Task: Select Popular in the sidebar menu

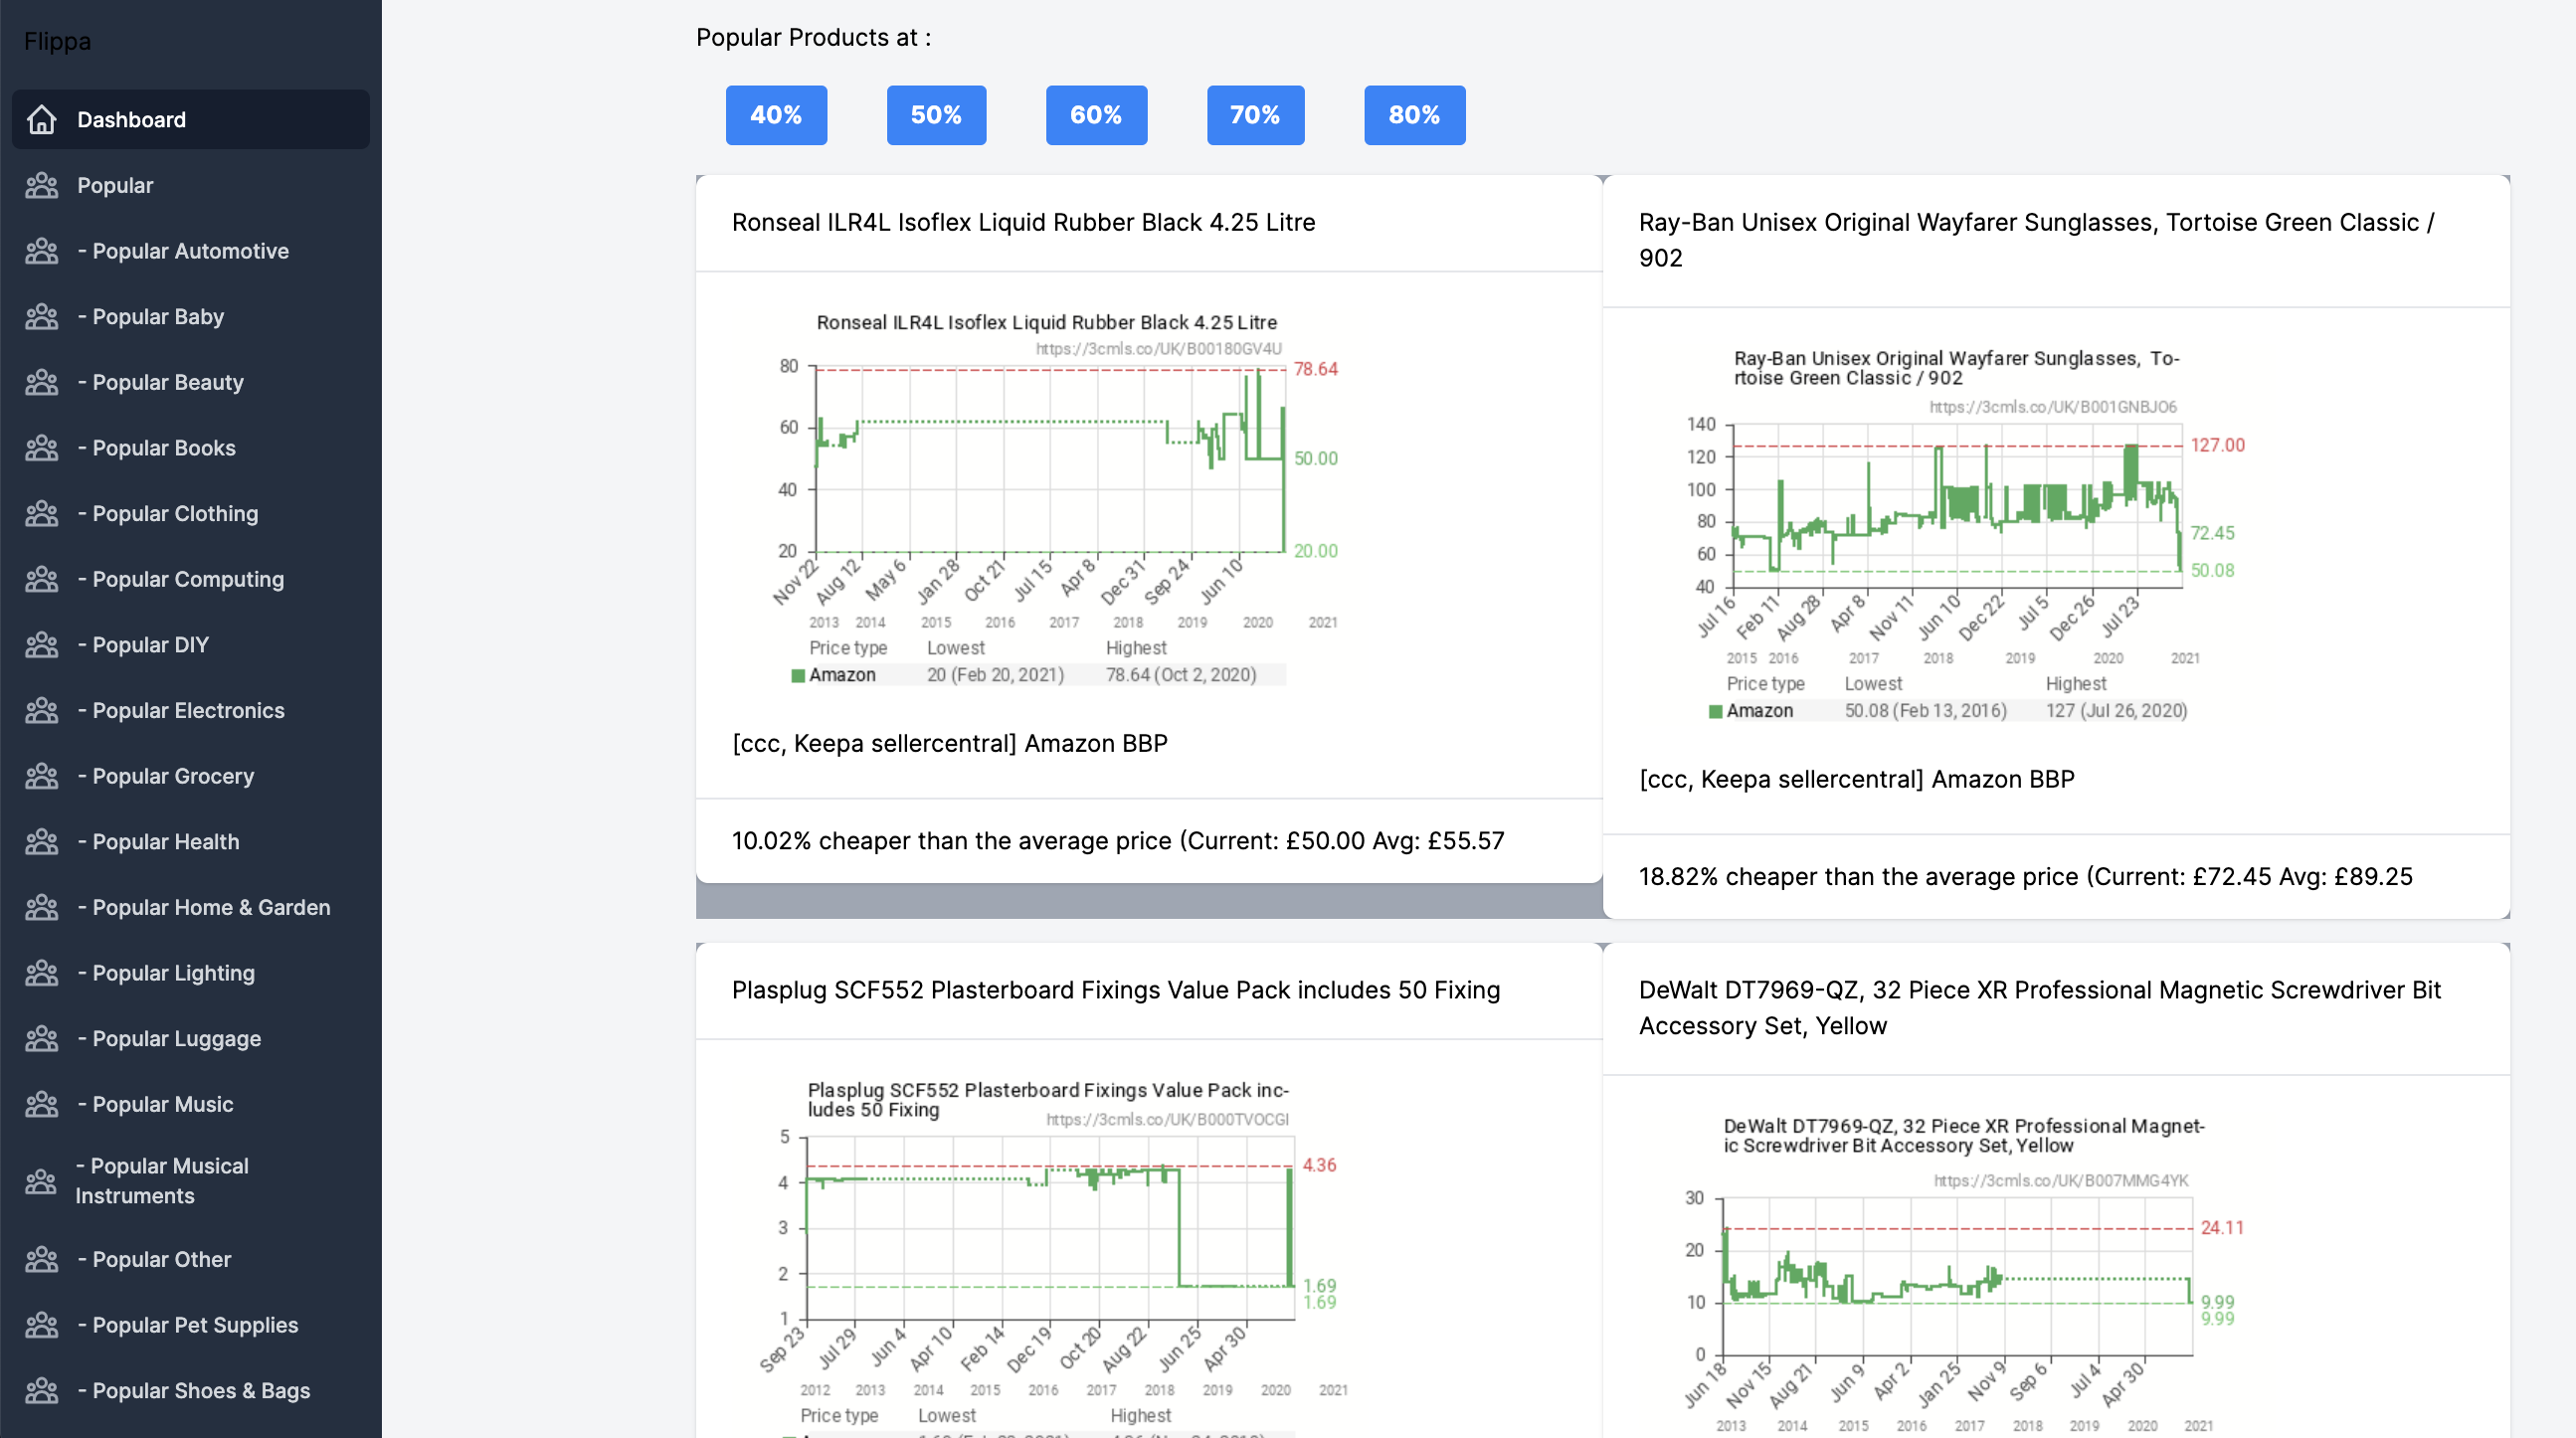Action: click(x=114, y=185)
